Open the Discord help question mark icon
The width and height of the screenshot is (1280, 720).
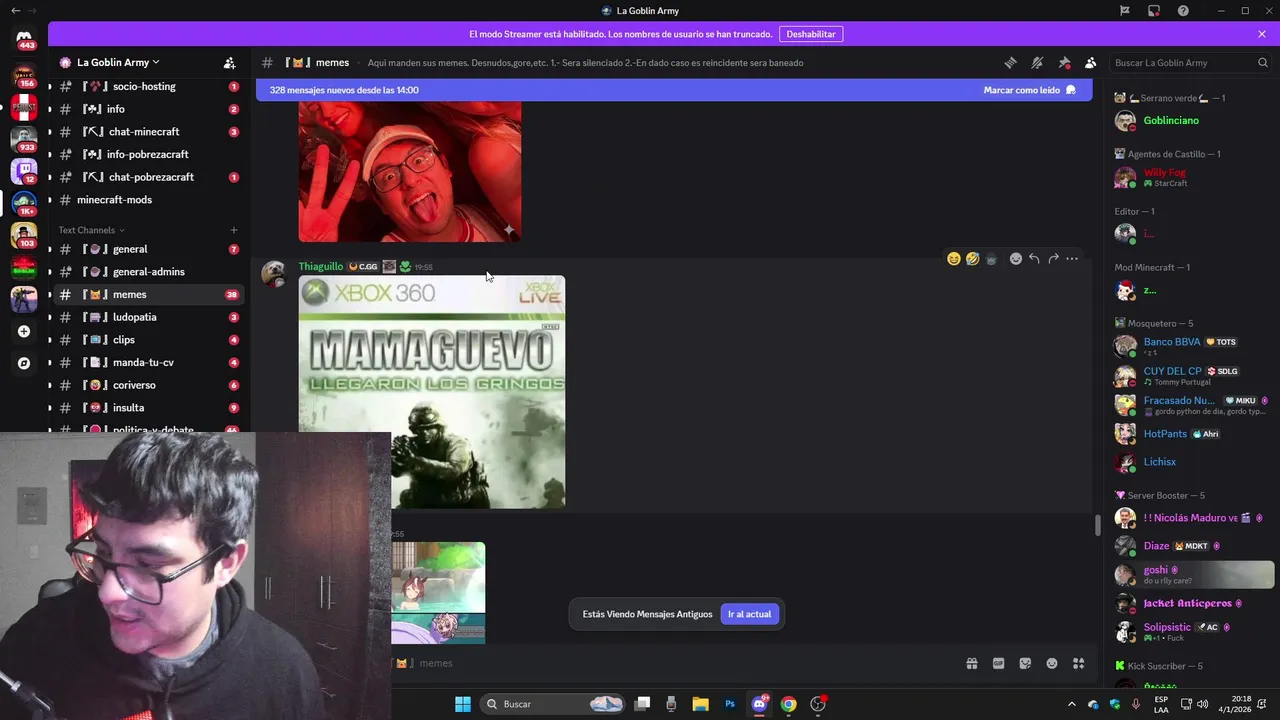click(1183, 11)
